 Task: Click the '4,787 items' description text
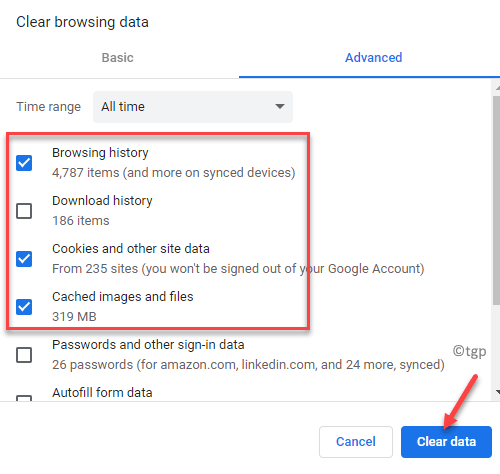(174, 173)
